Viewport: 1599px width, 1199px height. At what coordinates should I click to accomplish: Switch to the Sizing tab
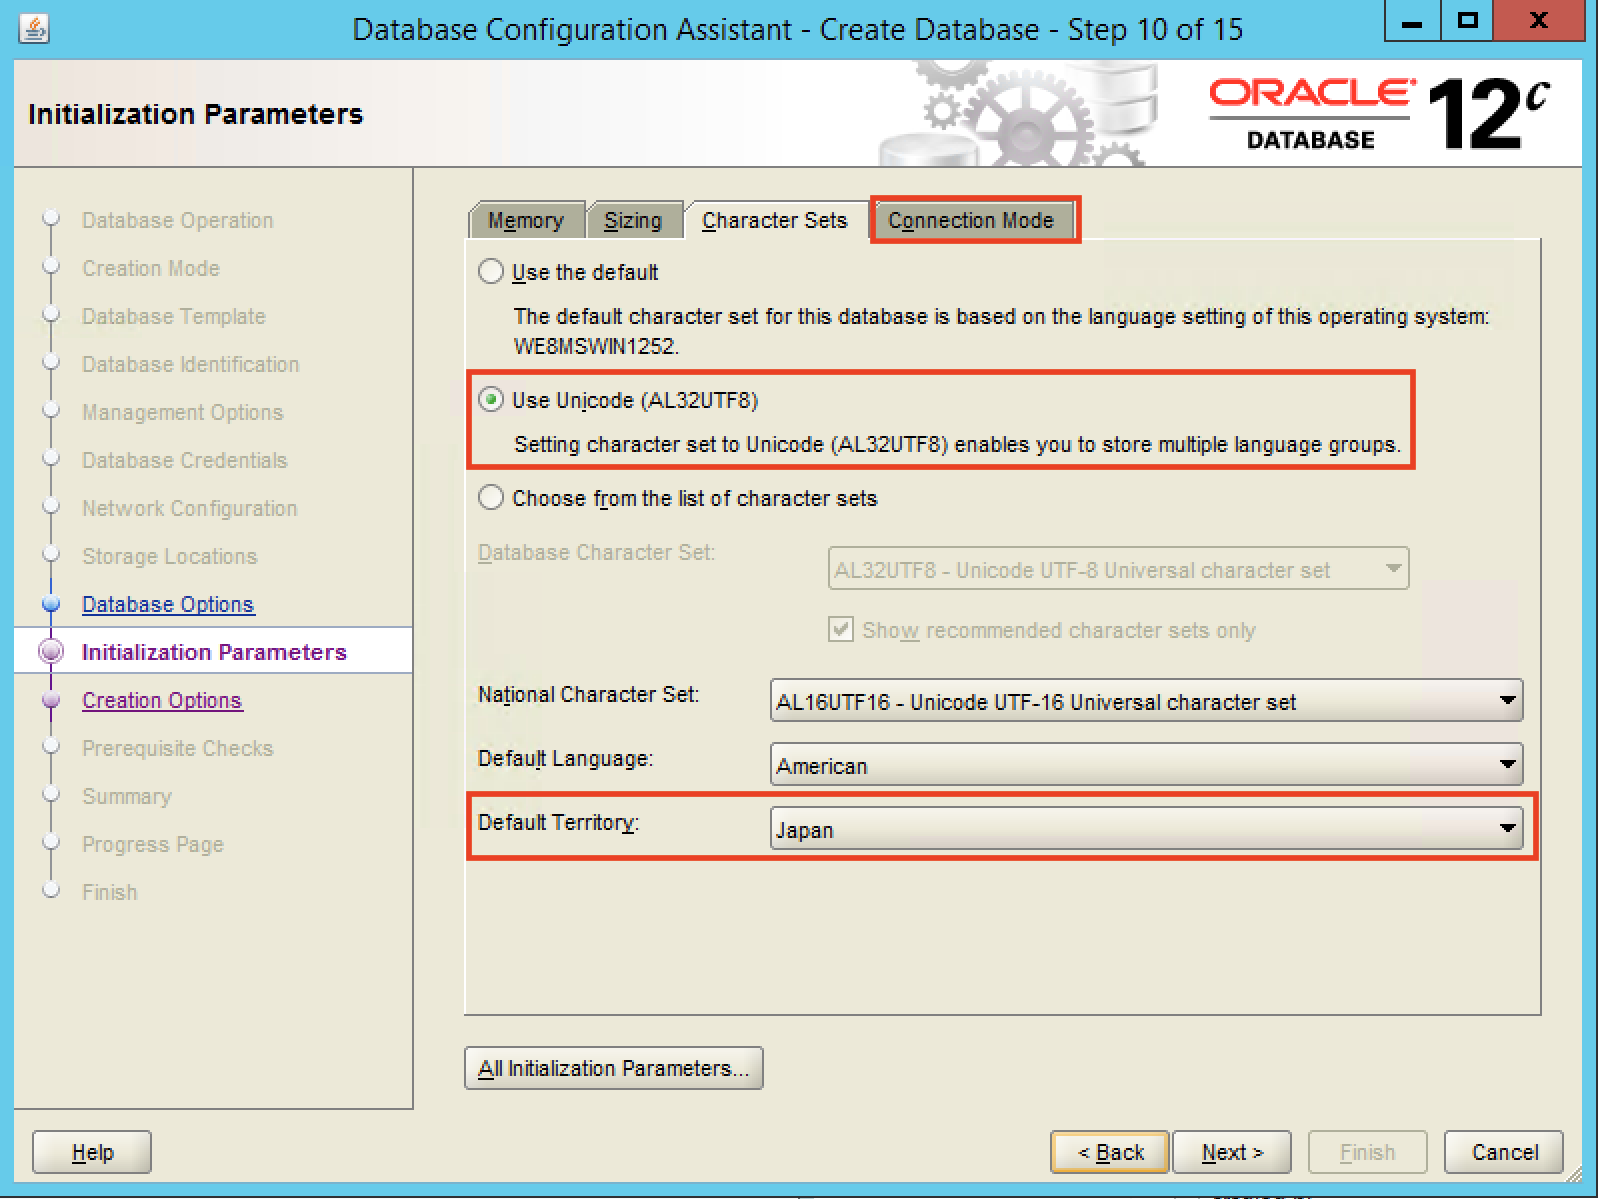633,220
